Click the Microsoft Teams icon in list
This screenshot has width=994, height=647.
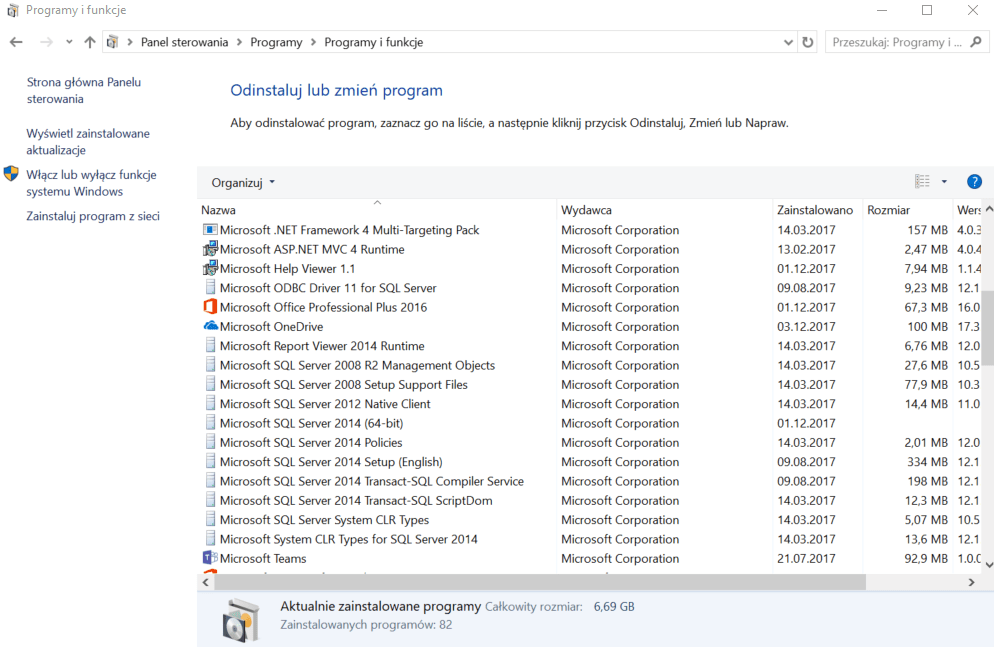coord(210,558)
